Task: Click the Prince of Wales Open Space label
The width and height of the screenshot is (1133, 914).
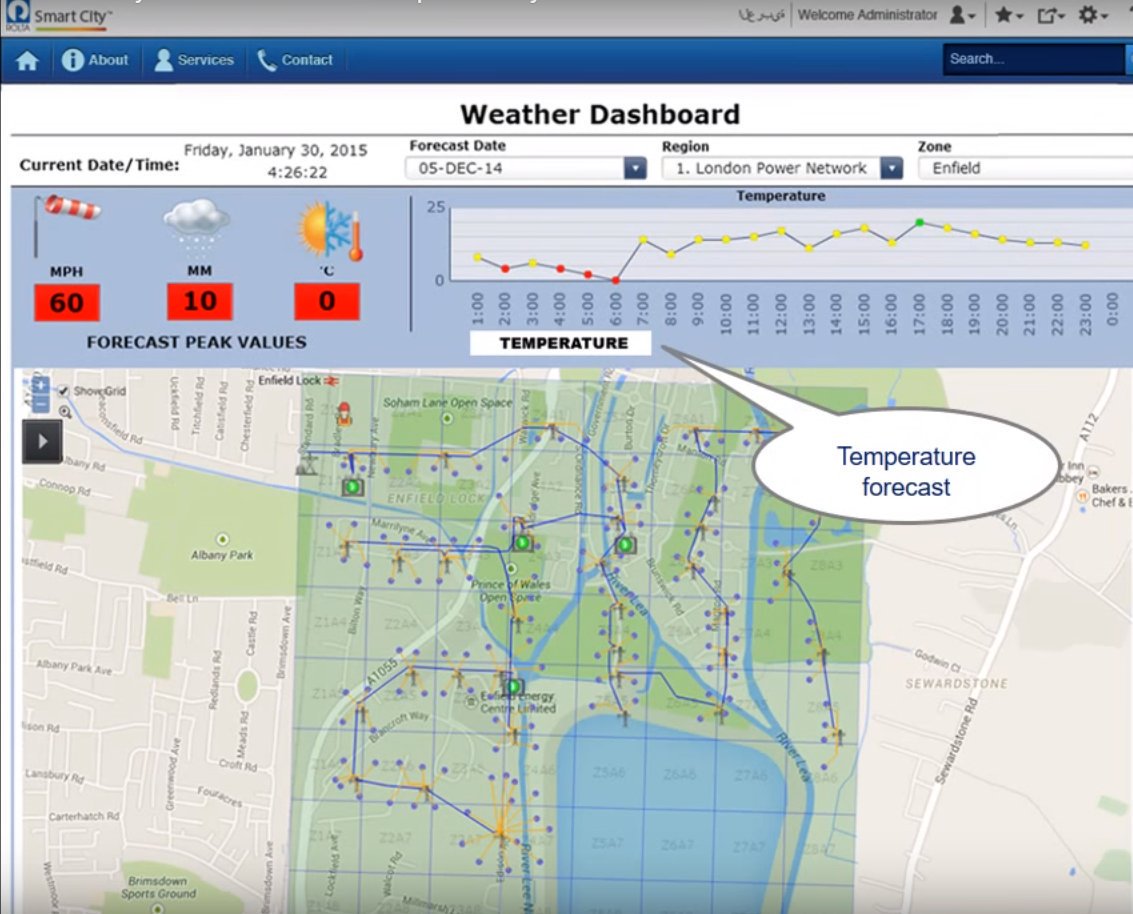Action: [511, 590]
